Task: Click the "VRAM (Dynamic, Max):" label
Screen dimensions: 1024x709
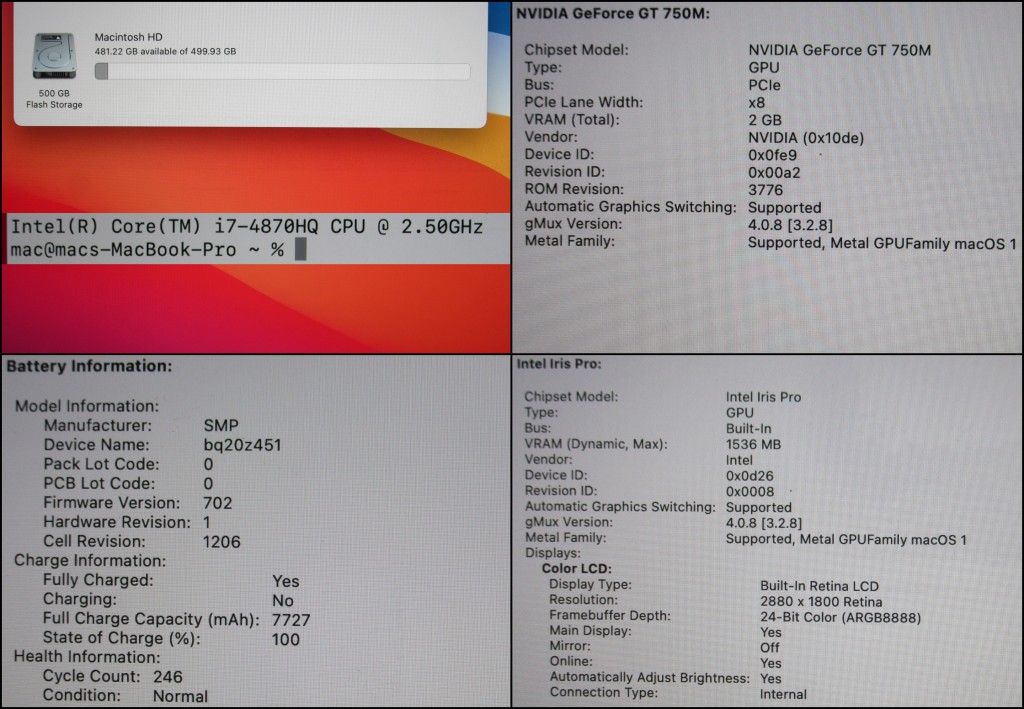Action: pyautogui.click(x=596, y=445)
